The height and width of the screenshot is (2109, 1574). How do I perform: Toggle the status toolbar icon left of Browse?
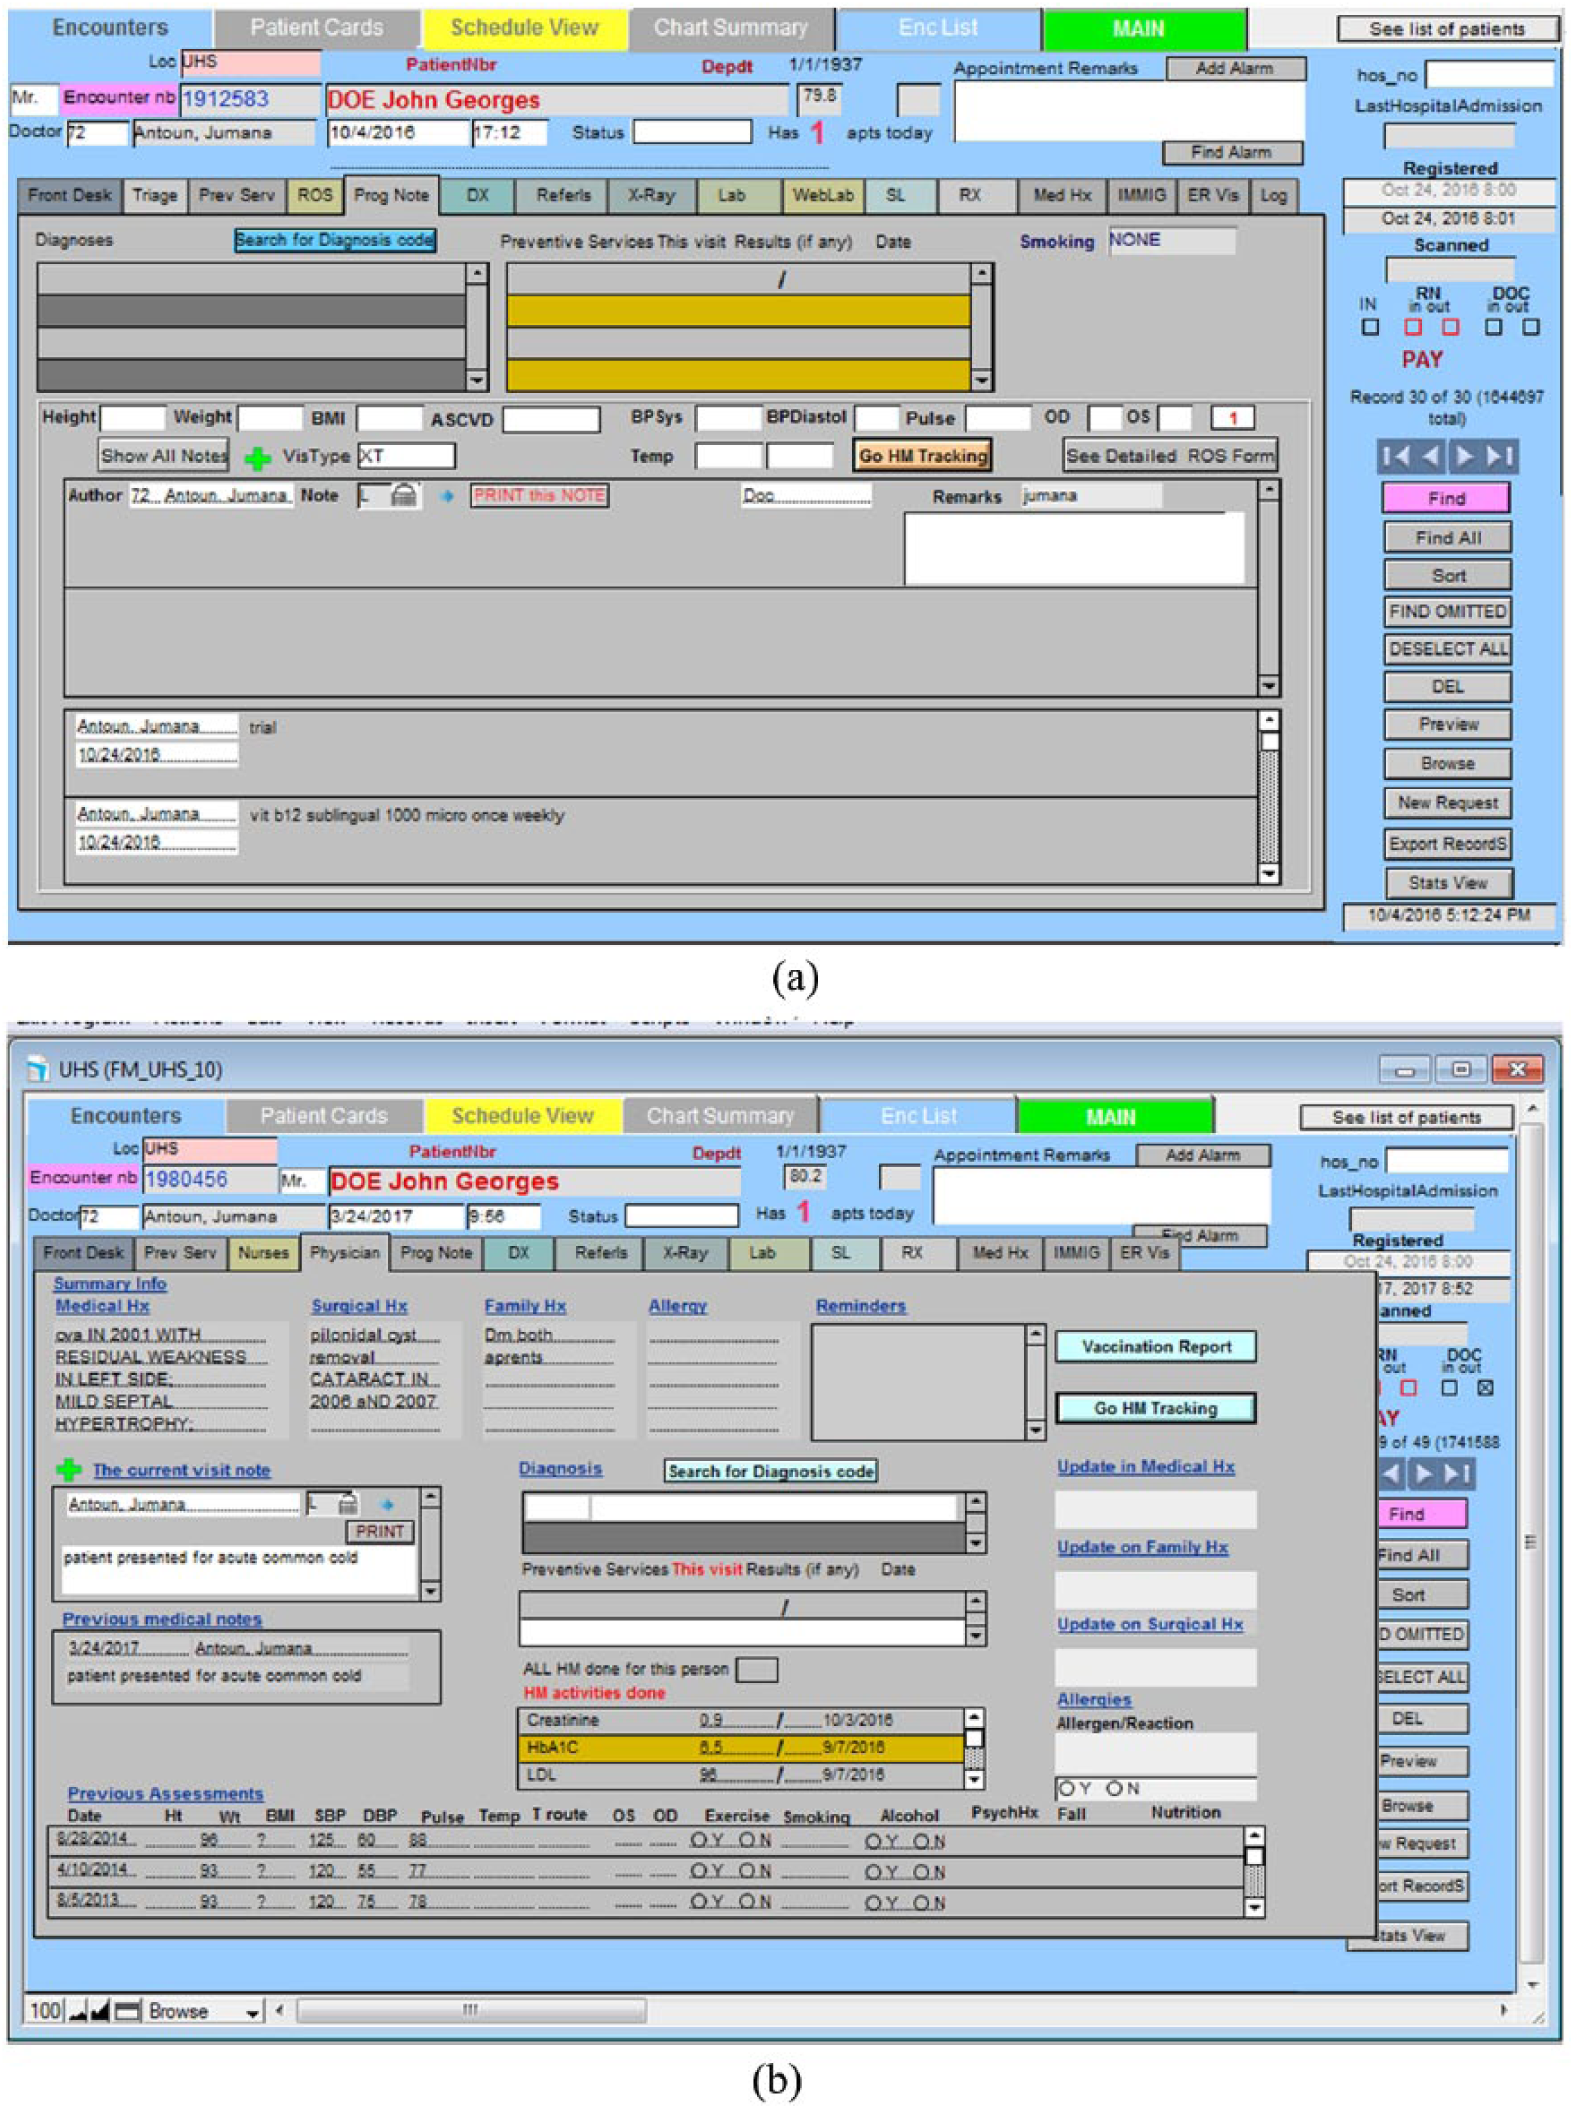point(127,2010)
